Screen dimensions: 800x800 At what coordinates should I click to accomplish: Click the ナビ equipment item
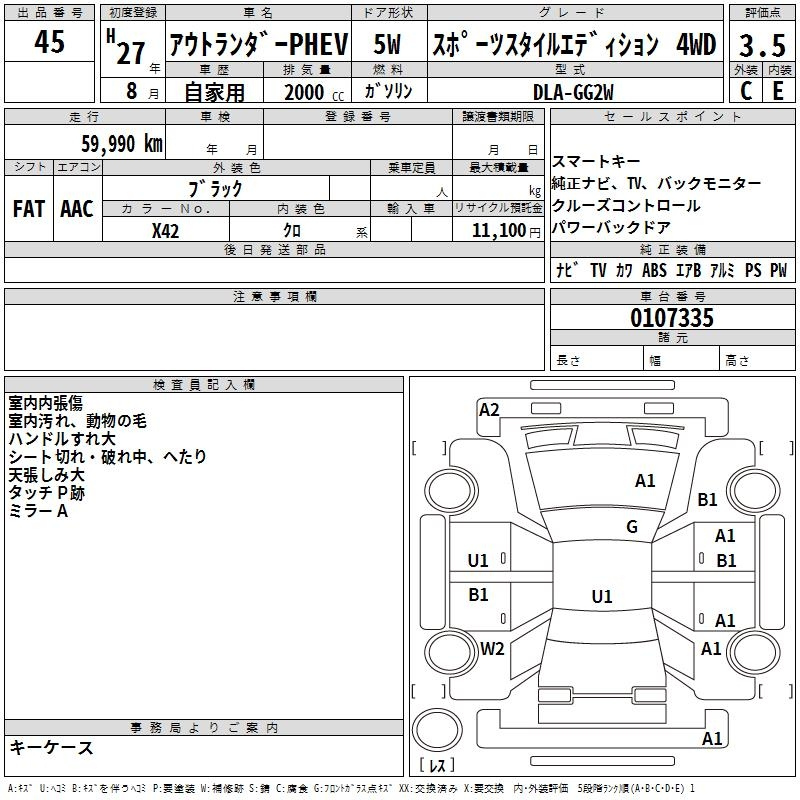[x=567, y=270]
